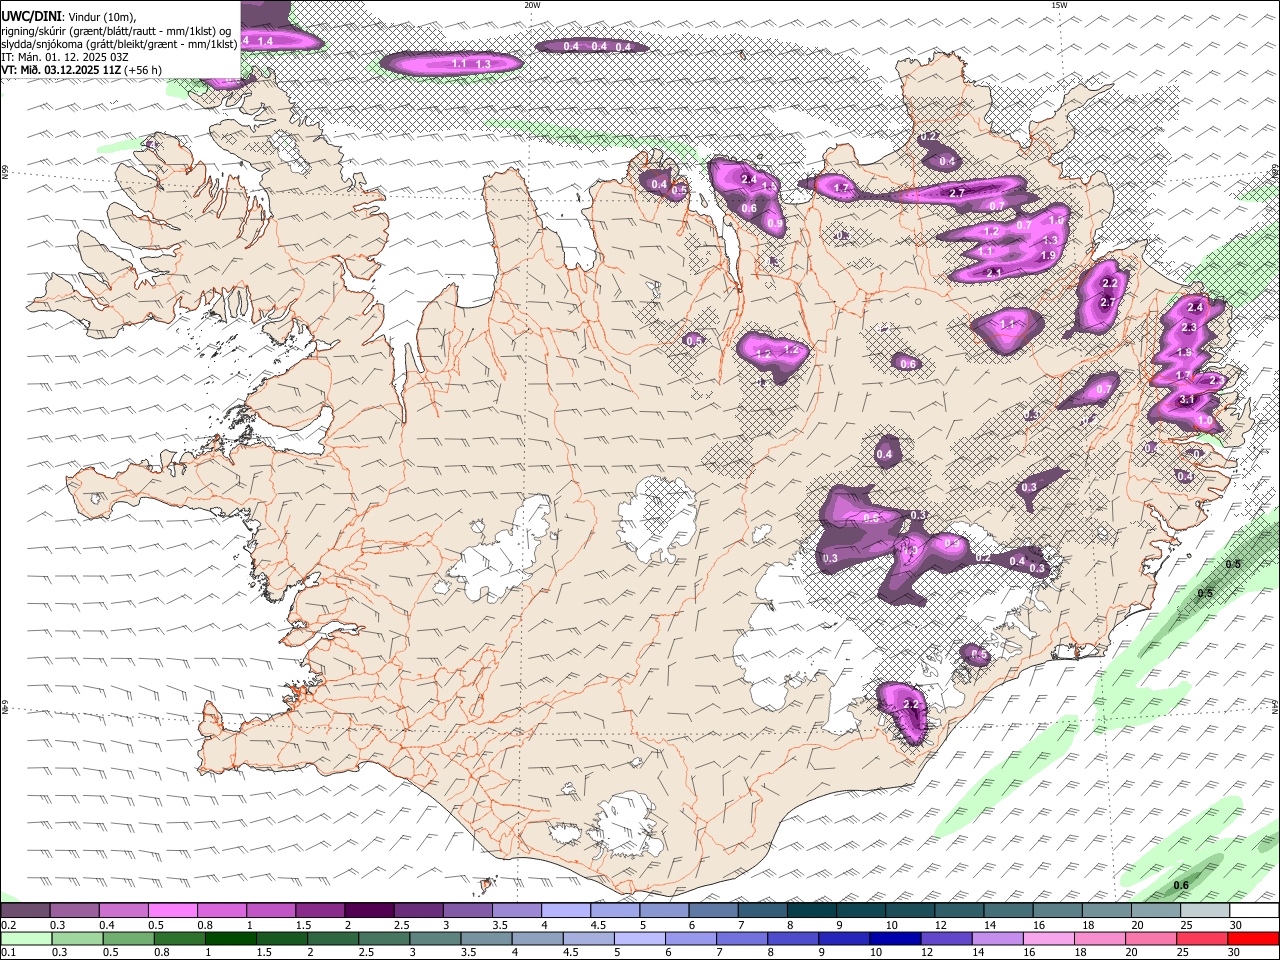Click the '1.0' value just below 3.1 on the east coast
Screen dimensions: 1280x960
[1205, 422]
